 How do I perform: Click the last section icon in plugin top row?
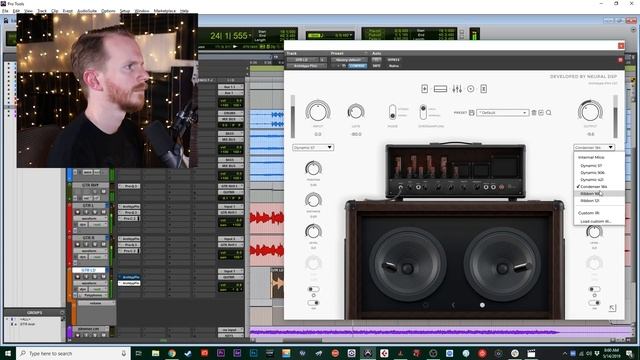tap(484, 89)
